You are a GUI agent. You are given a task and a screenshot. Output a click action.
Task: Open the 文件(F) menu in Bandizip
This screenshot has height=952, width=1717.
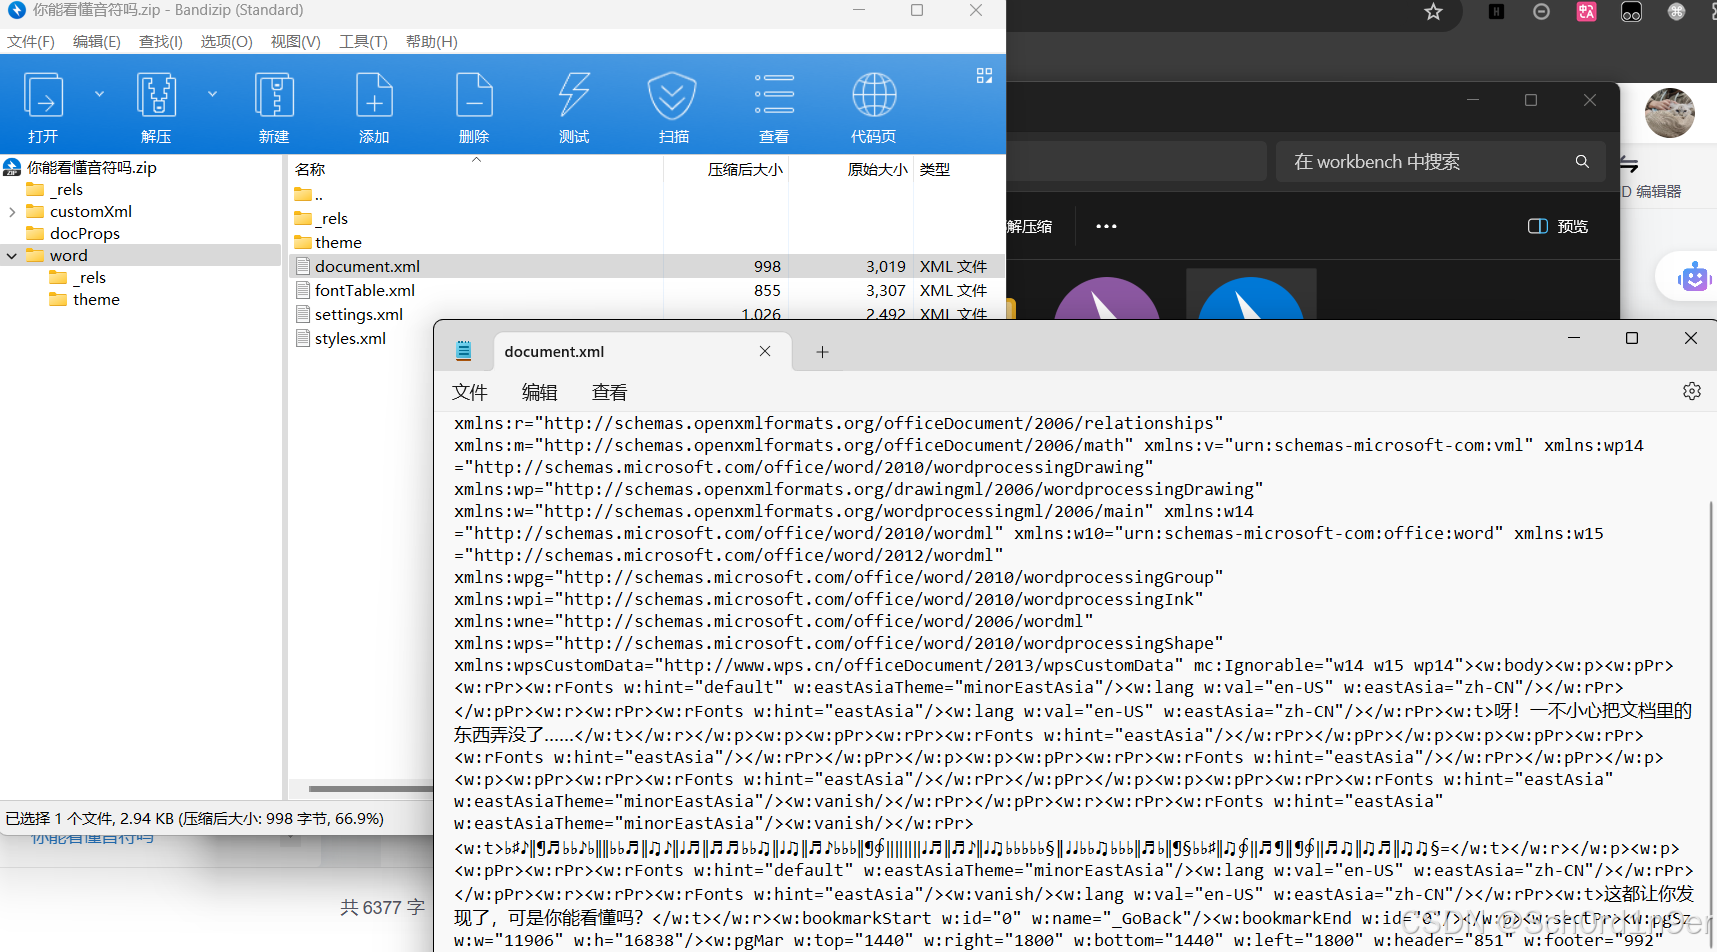point(31,41)
